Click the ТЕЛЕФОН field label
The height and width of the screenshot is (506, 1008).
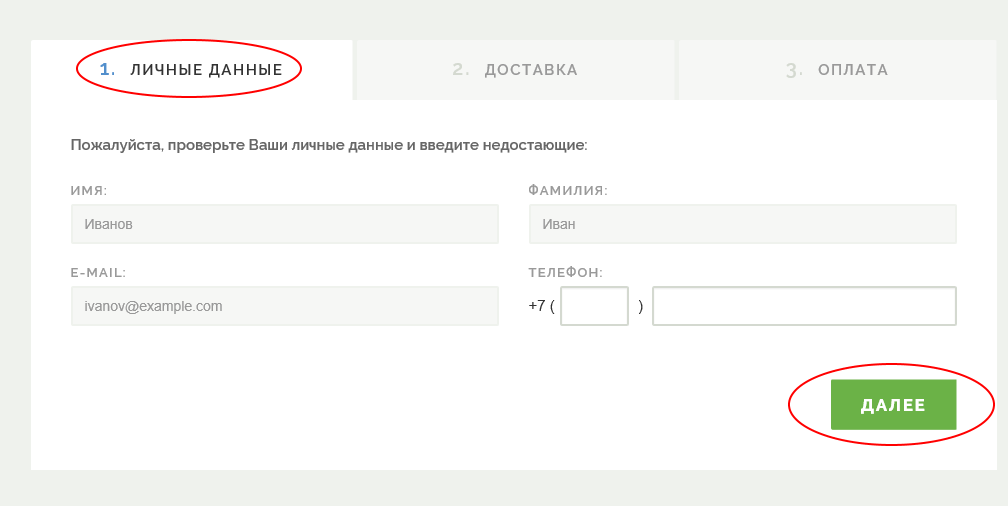(x=566, y=273)
